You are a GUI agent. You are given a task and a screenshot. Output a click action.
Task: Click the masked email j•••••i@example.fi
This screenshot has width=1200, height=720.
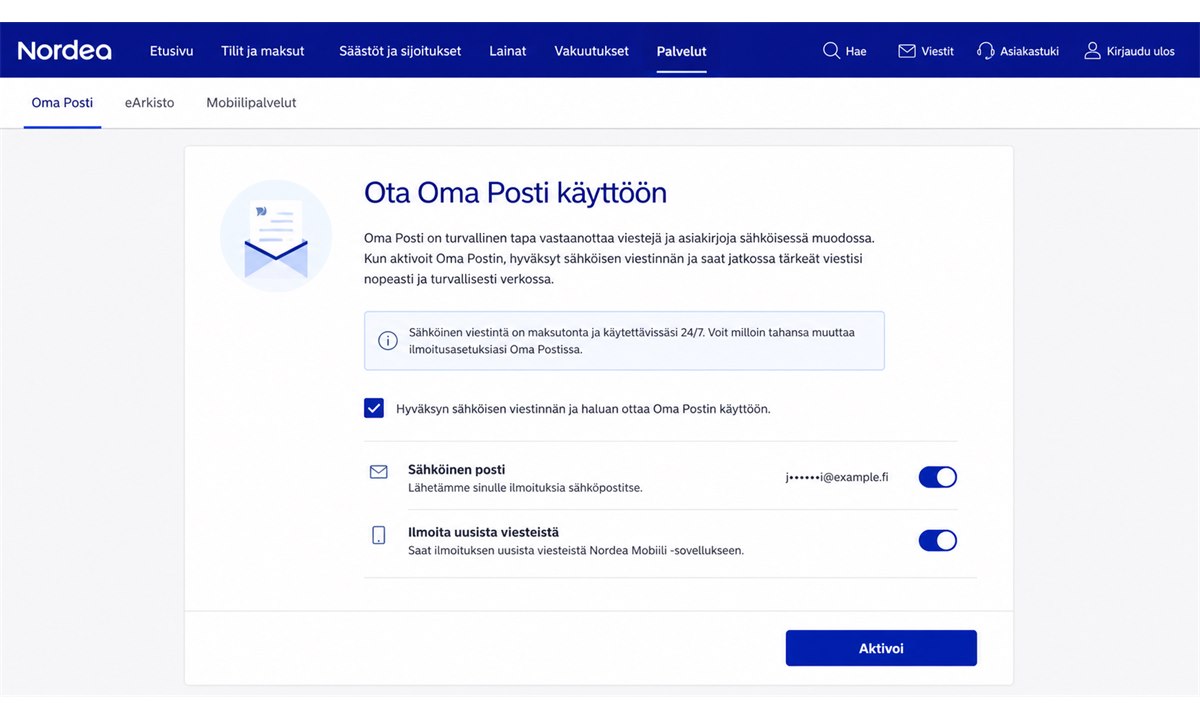[x=837, y=477]
